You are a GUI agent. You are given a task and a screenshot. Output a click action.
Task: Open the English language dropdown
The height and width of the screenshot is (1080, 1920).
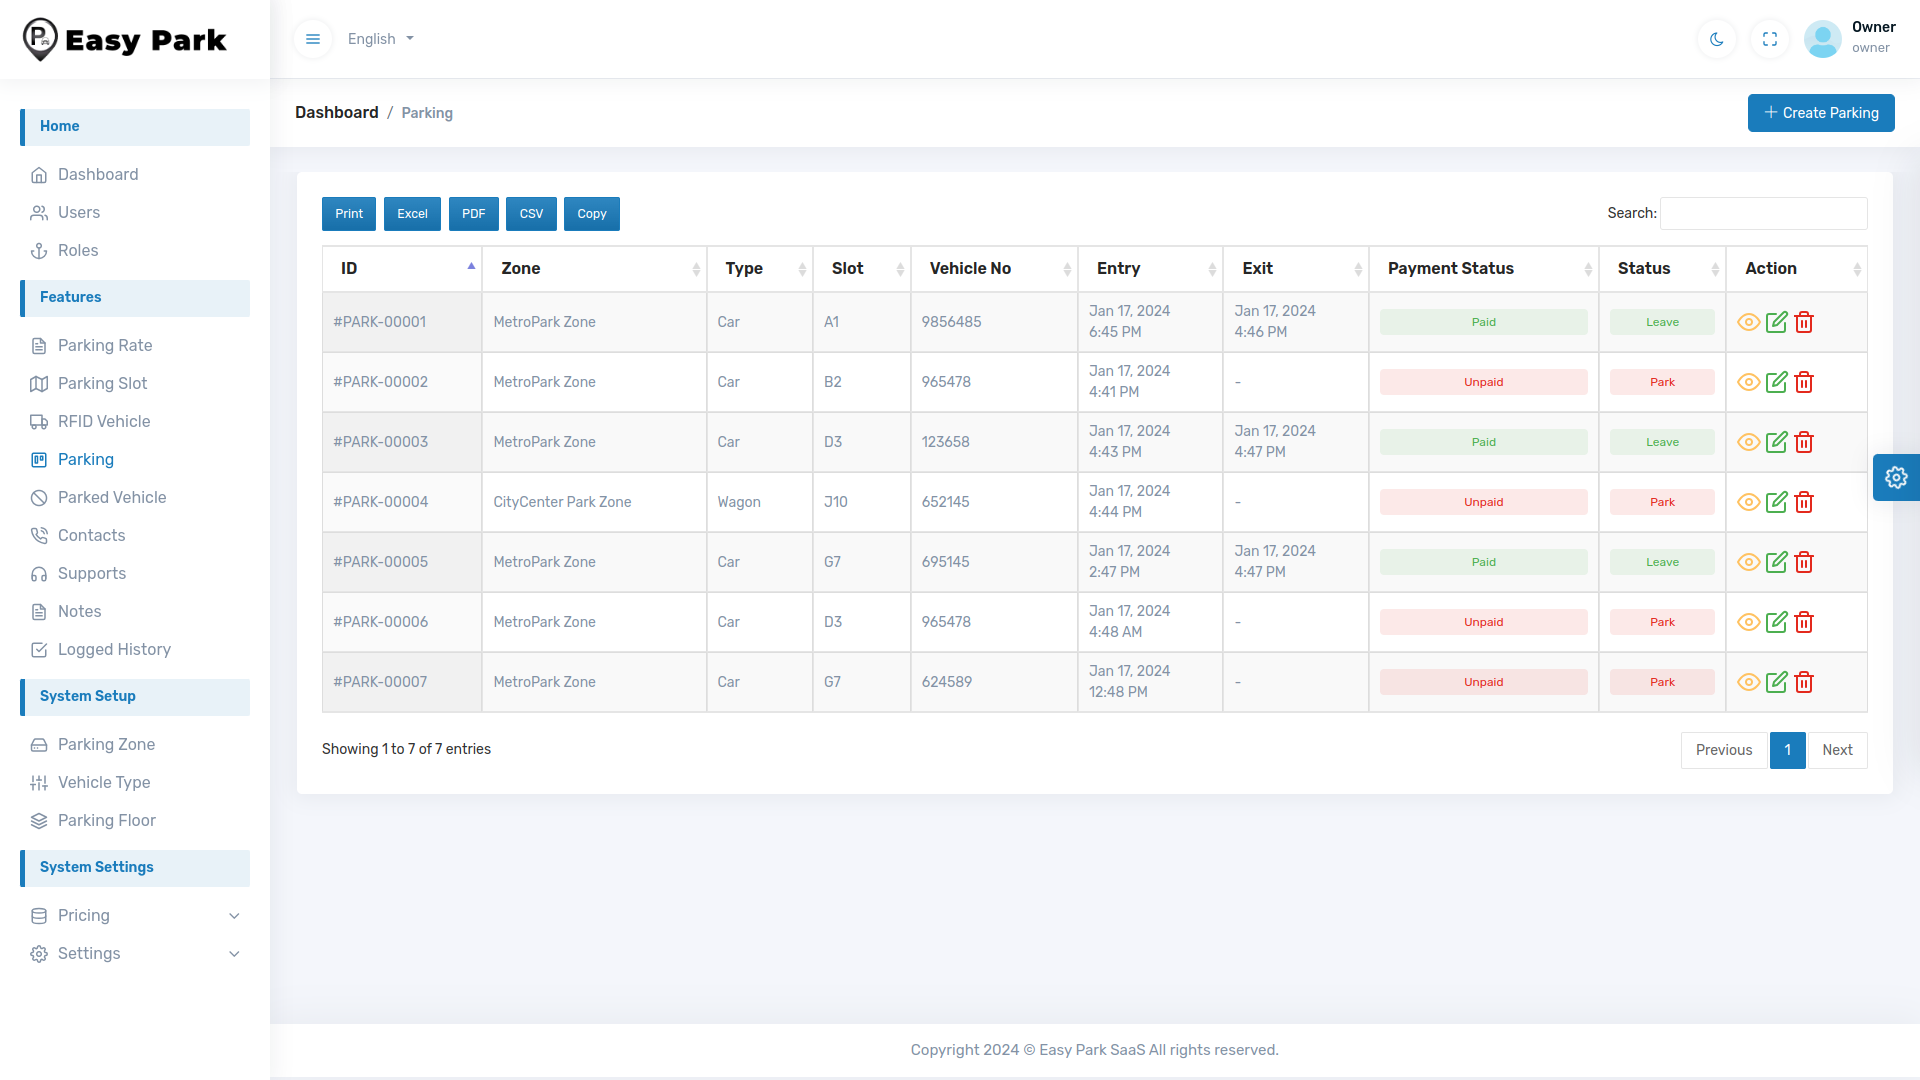pyautogui.click(x=380, y=39)
